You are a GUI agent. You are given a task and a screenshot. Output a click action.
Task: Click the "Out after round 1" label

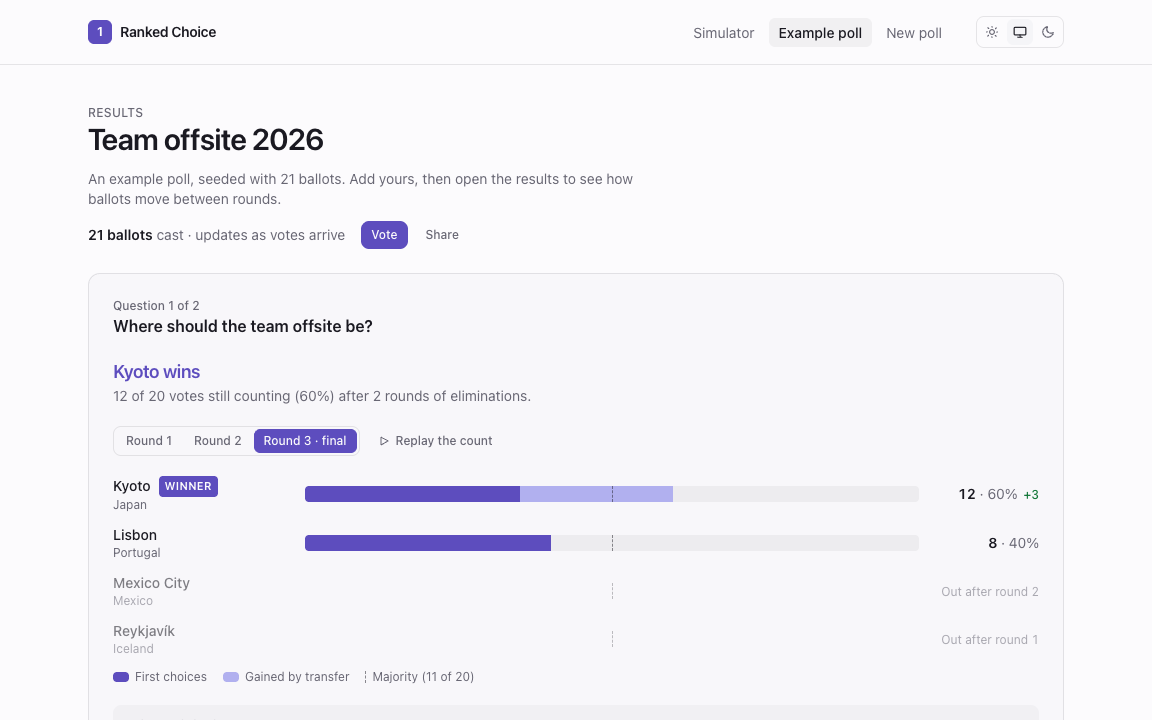[x=990, y=640]
